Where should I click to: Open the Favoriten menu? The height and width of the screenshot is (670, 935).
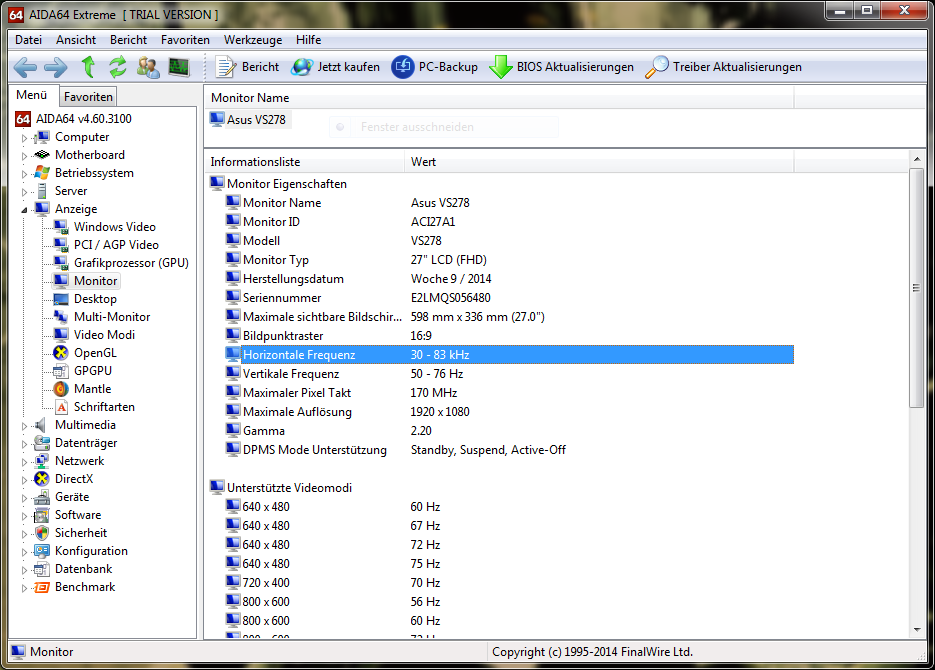pyautogui.click(x=185, y=40)
